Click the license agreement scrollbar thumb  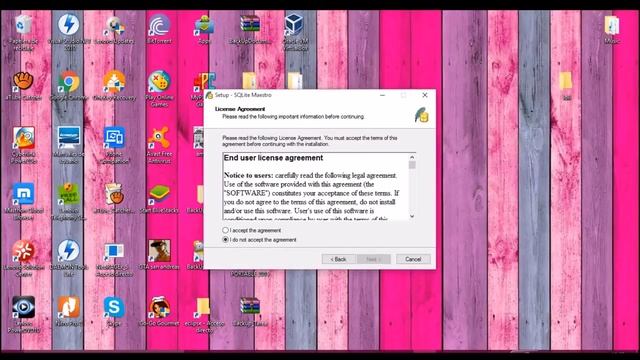(x=412, y=165)
